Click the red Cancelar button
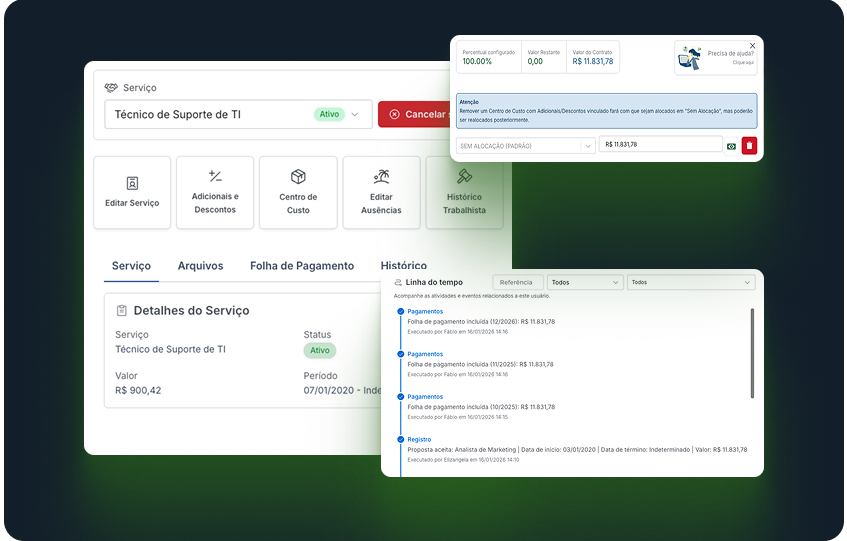The height and width of the screenshot is (541, 847). tap(415, 114)
